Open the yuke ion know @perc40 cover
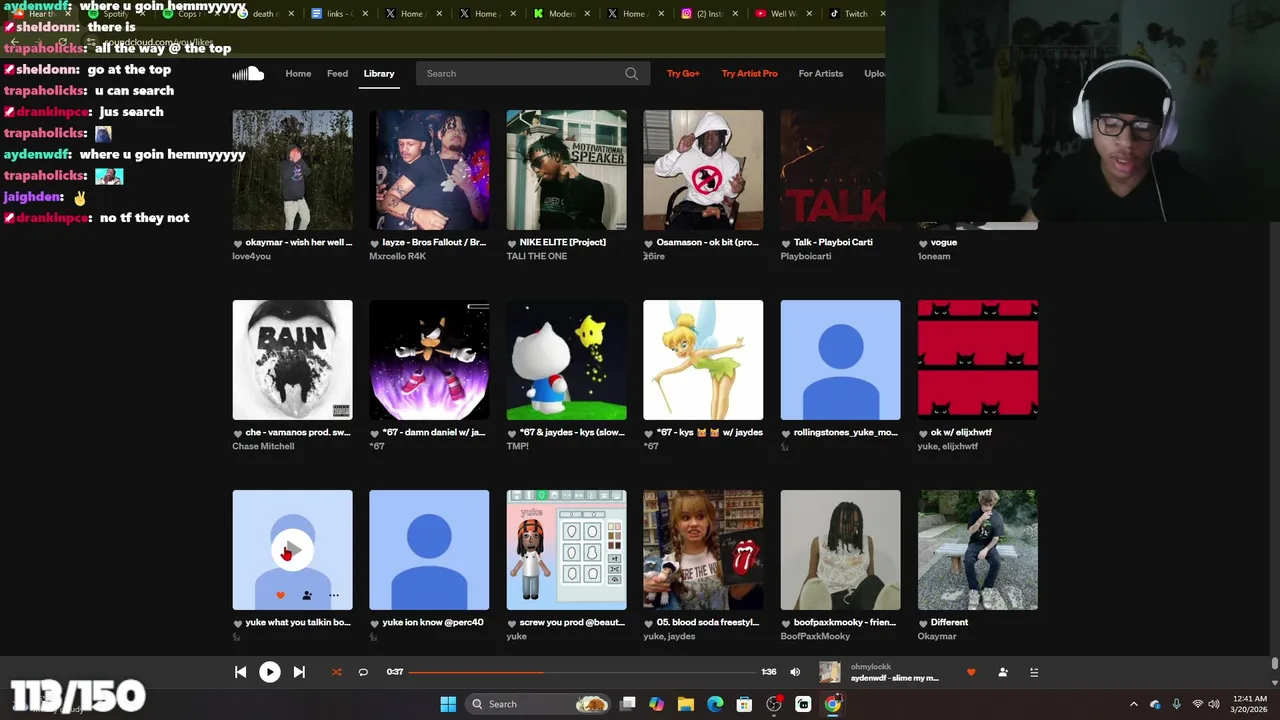Image resolution: width=1280 pixels, height=720 pixels. 429,550
